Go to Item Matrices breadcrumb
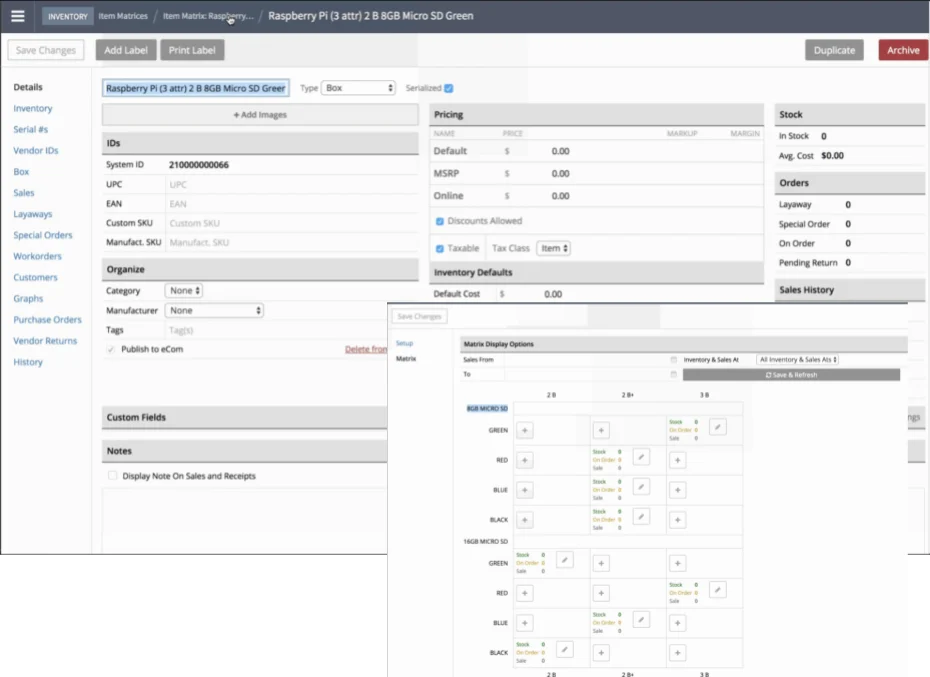Screen dimensions: 930x677 coord(123,16)
